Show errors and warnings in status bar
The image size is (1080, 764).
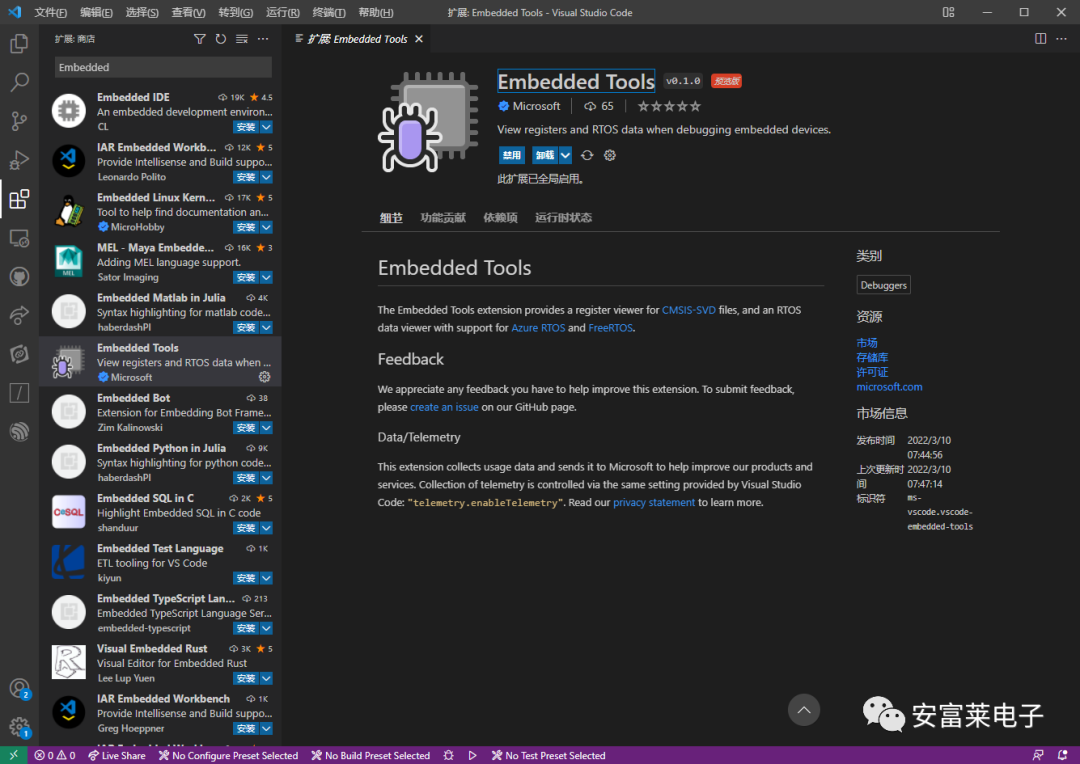[x=55, y=755]
